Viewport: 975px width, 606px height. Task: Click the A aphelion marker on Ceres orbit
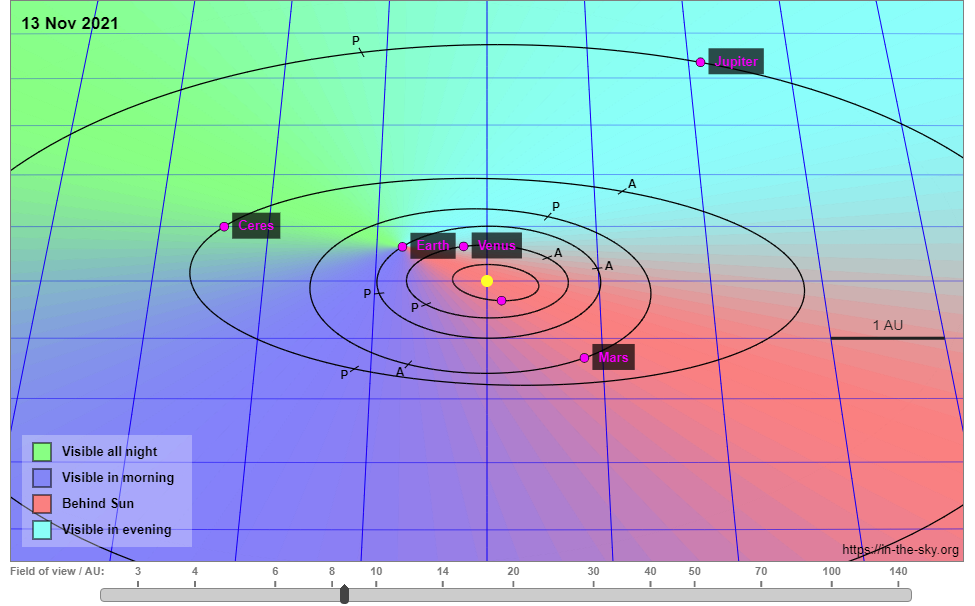coord(632,184)
